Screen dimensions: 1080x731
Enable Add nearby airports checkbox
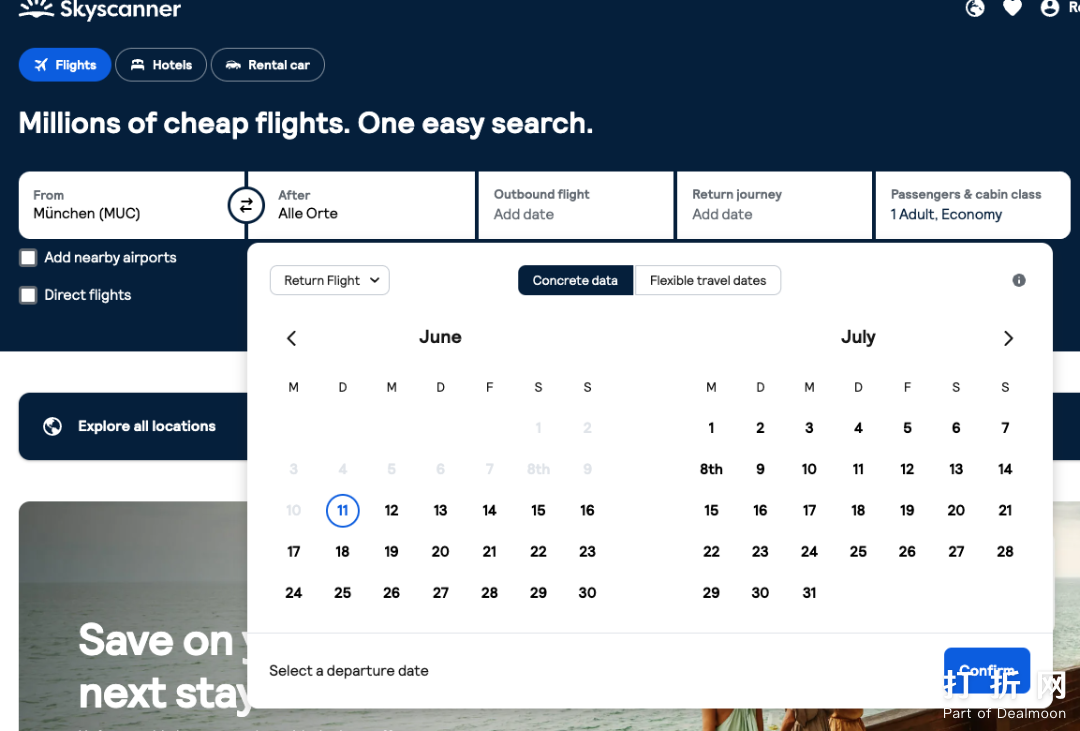click(28, 258)
